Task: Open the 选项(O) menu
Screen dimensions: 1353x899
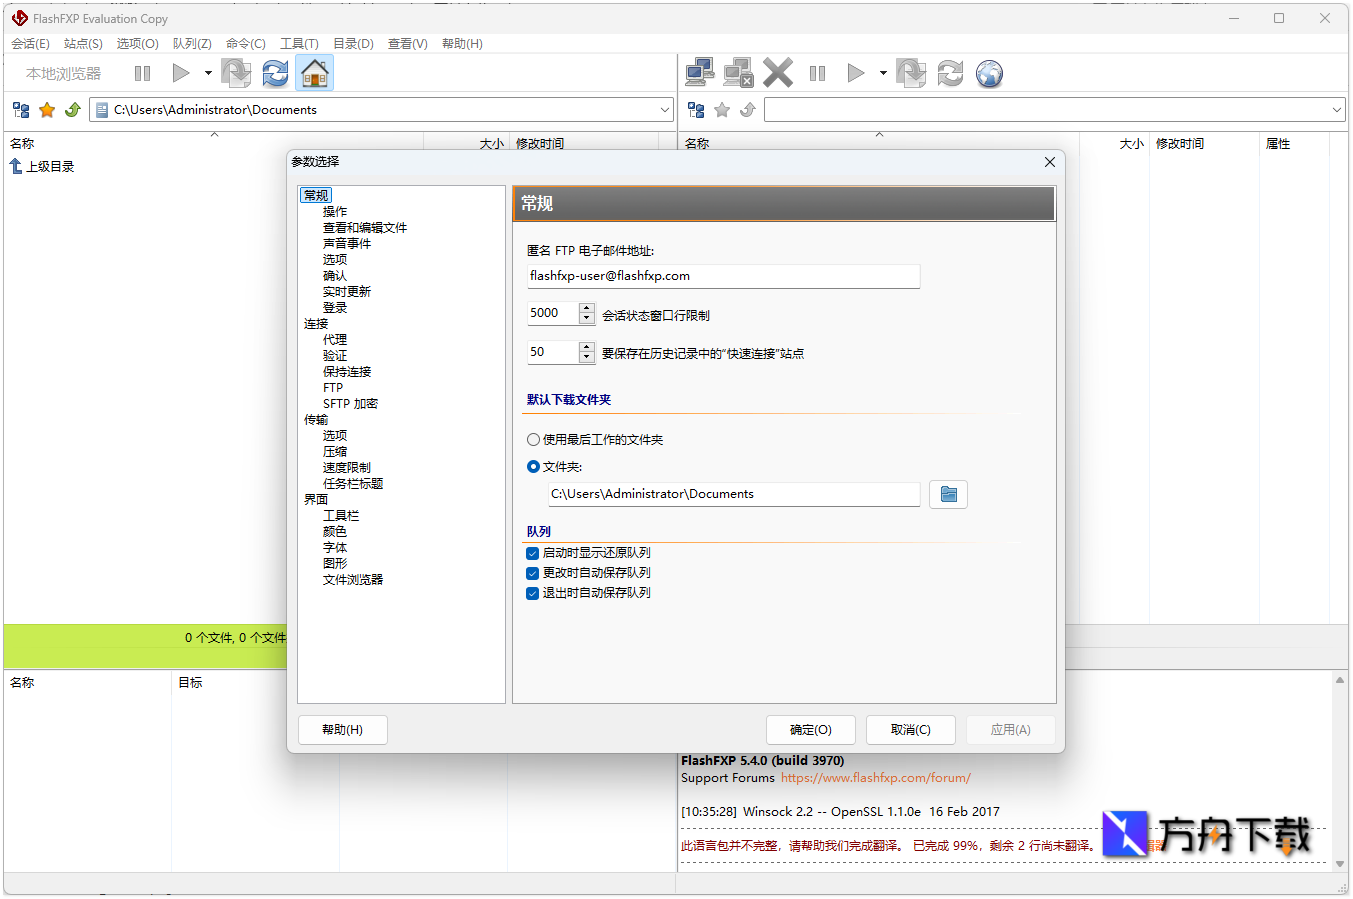Action: click(137, 44)
